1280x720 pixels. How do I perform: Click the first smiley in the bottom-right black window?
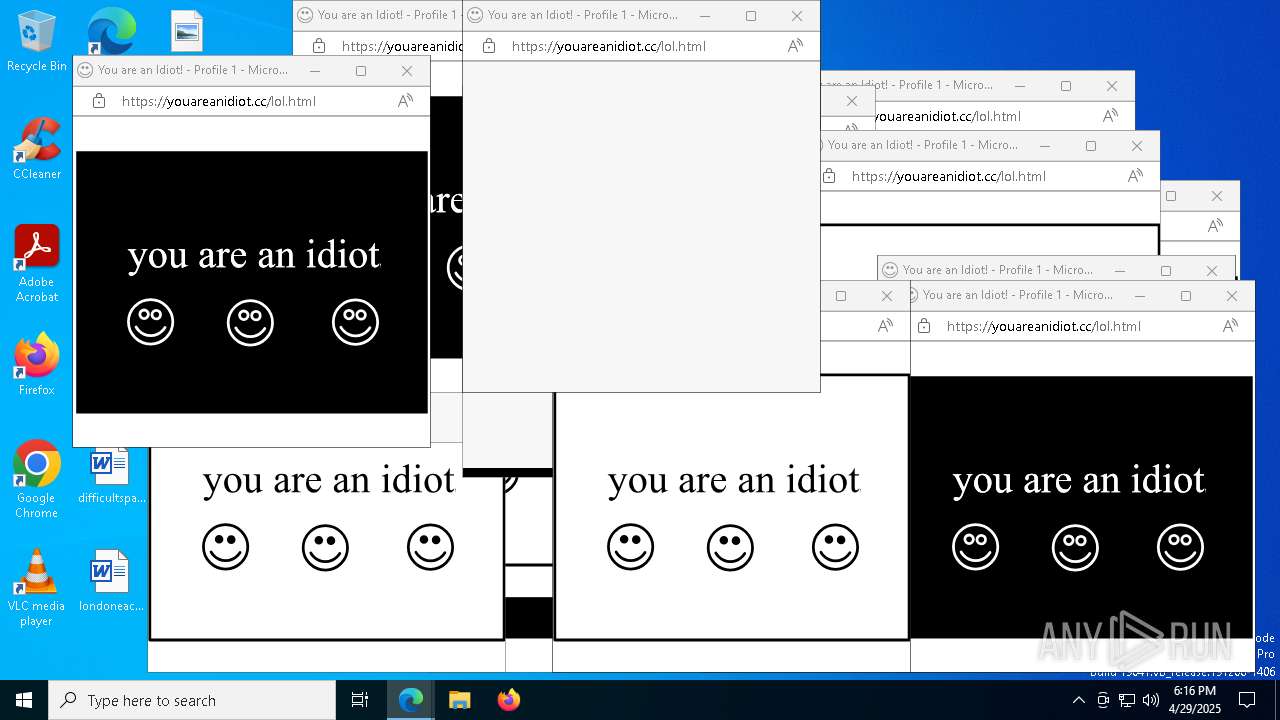coord(975,548)
